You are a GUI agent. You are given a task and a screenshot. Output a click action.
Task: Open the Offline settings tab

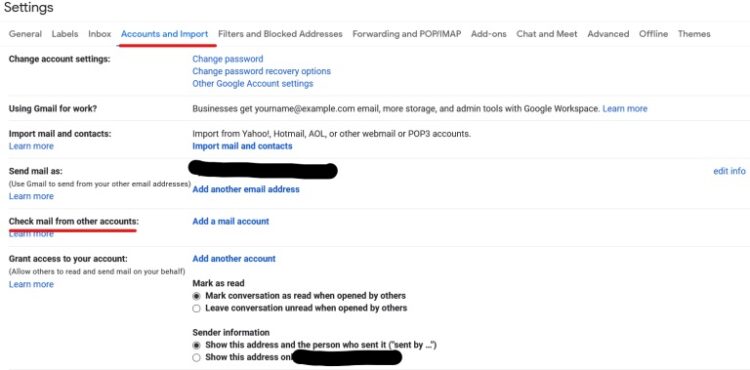coord(653,34)
